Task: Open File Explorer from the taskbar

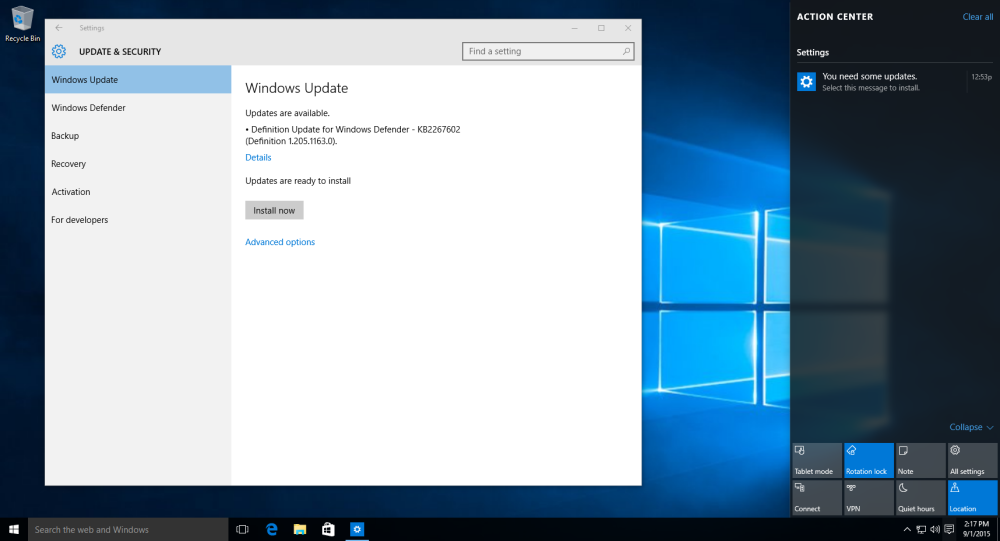Action: coord(300,530)
